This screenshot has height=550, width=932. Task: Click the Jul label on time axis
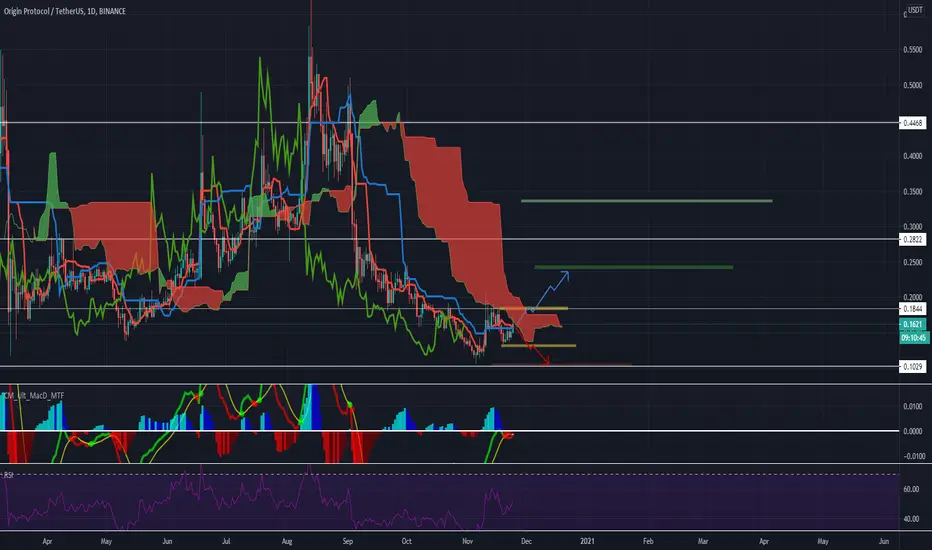click(x=226, y=542)
